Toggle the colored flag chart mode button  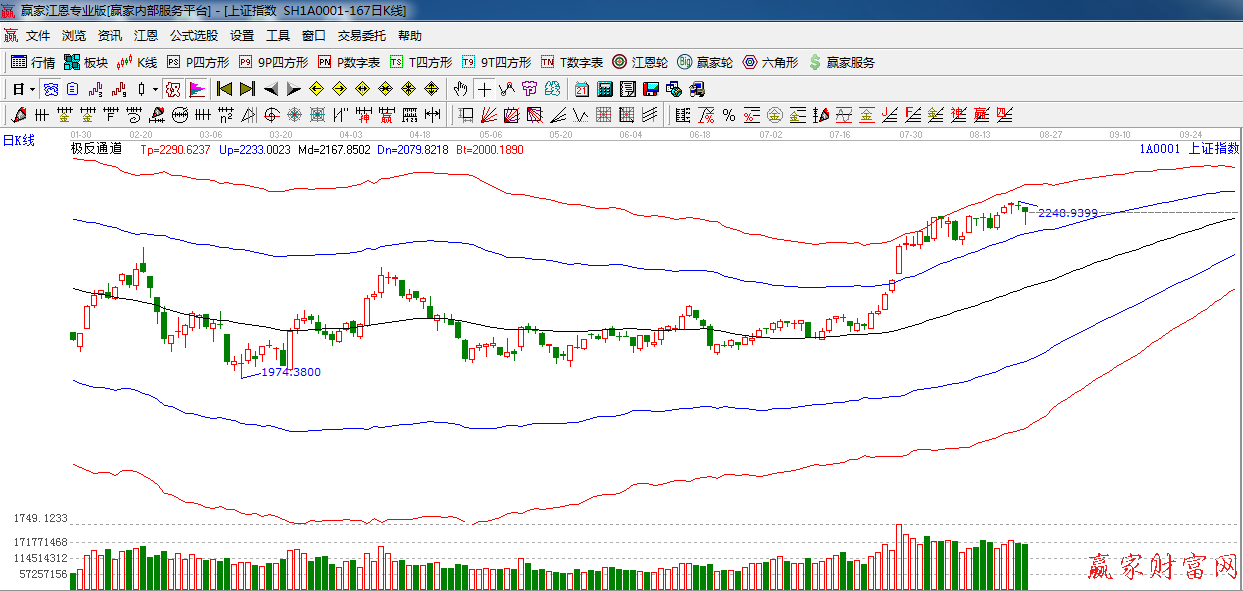pyautogui.click(x=196, y=89)
